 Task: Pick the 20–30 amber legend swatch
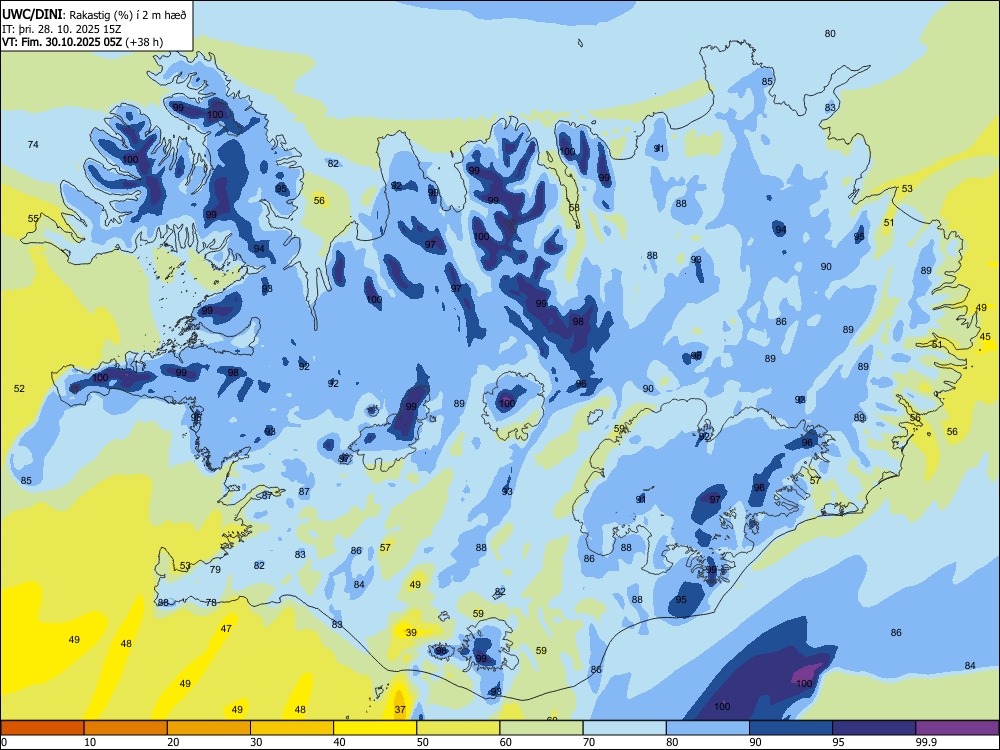pyautogui.click(x=209, y=728)
